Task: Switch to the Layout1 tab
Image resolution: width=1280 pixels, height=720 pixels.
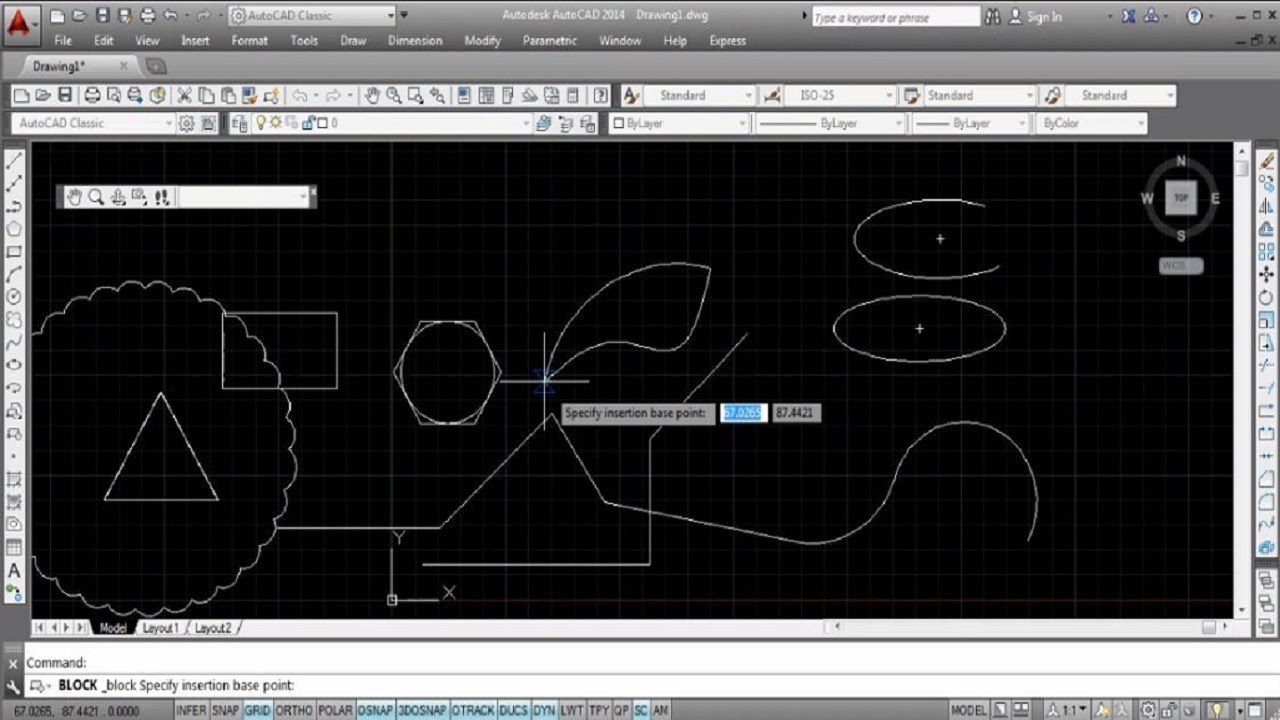Action: [x=160, y=628]
